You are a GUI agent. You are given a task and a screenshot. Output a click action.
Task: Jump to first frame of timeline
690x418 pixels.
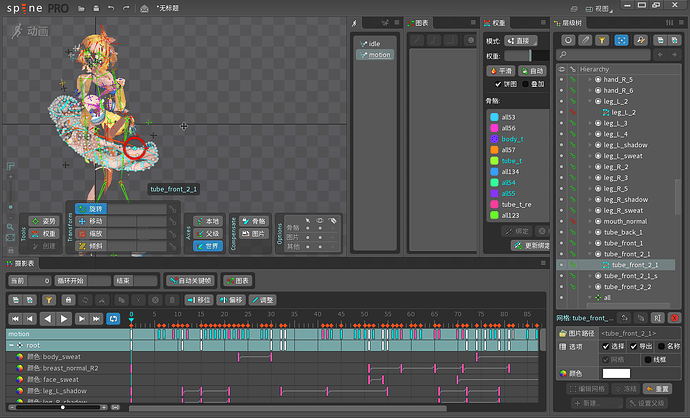coord(15,319)
